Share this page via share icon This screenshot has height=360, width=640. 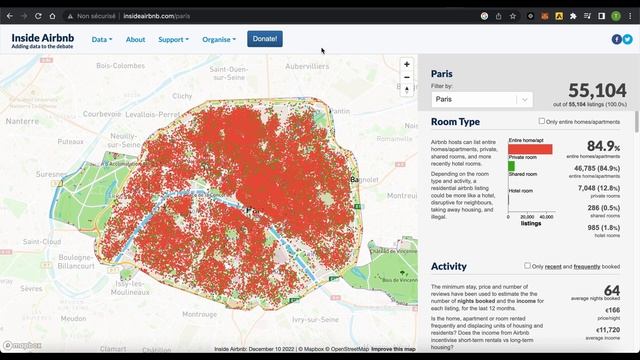[x=498, y=16]
